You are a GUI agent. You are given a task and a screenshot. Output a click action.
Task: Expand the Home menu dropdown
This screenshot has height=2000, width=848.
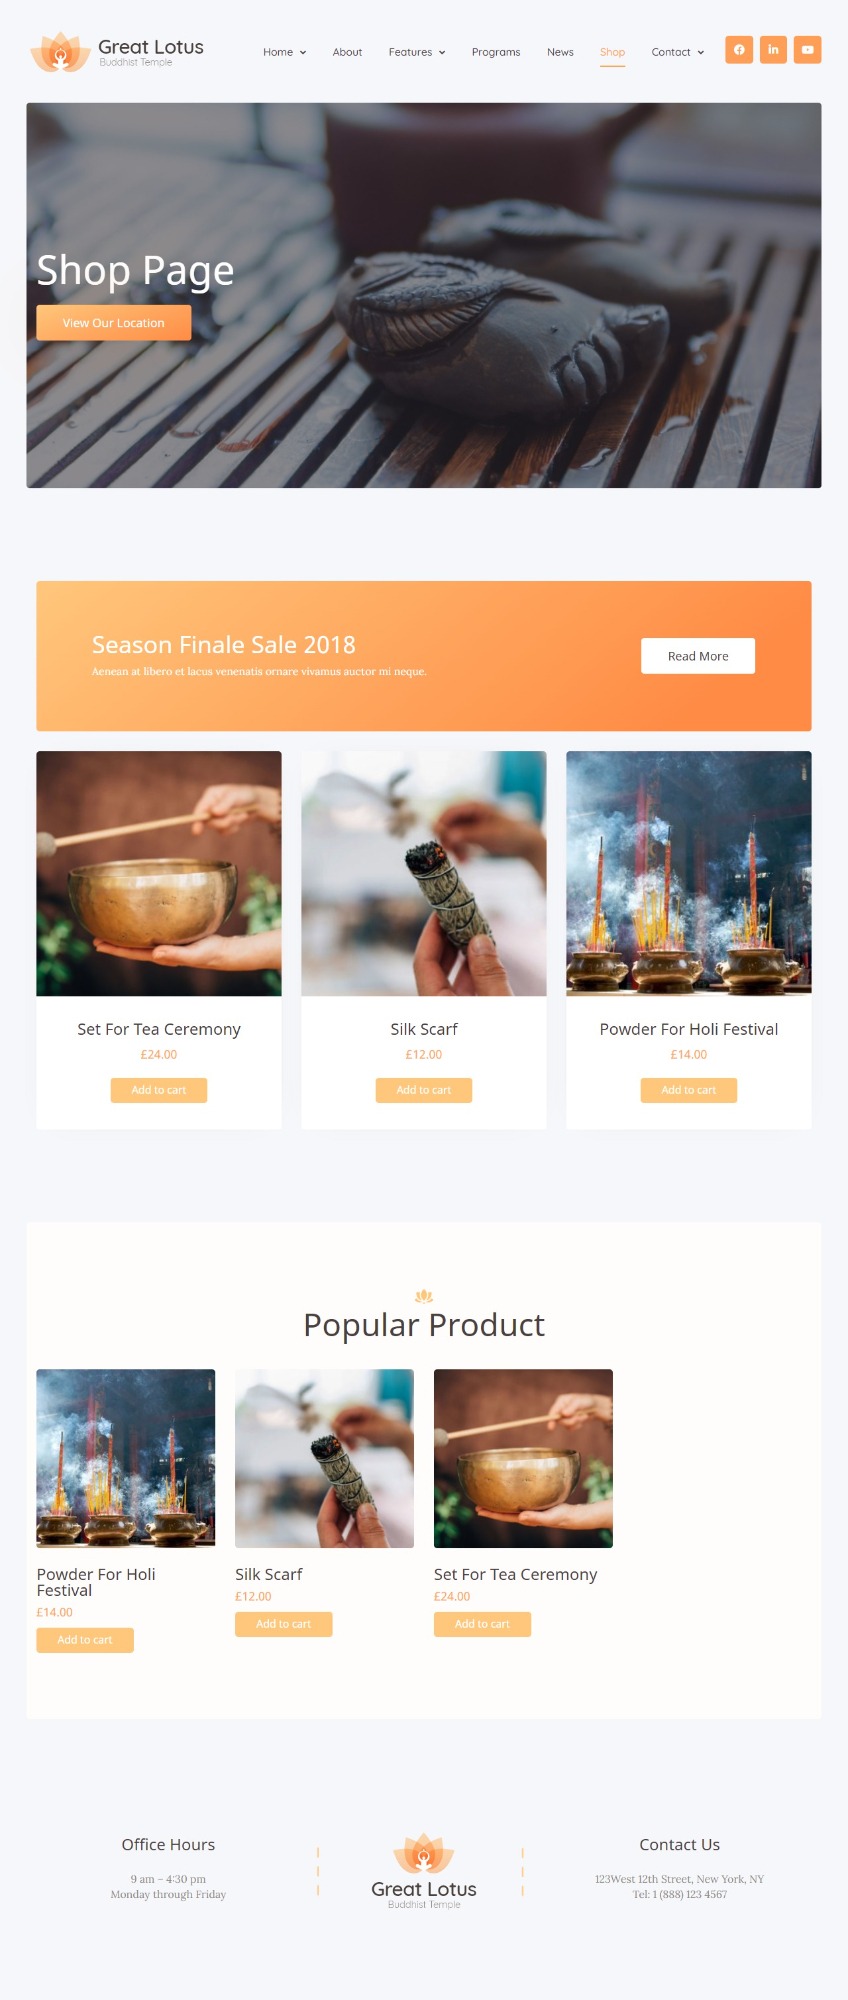pyautogui.click(x=284, y=52)
